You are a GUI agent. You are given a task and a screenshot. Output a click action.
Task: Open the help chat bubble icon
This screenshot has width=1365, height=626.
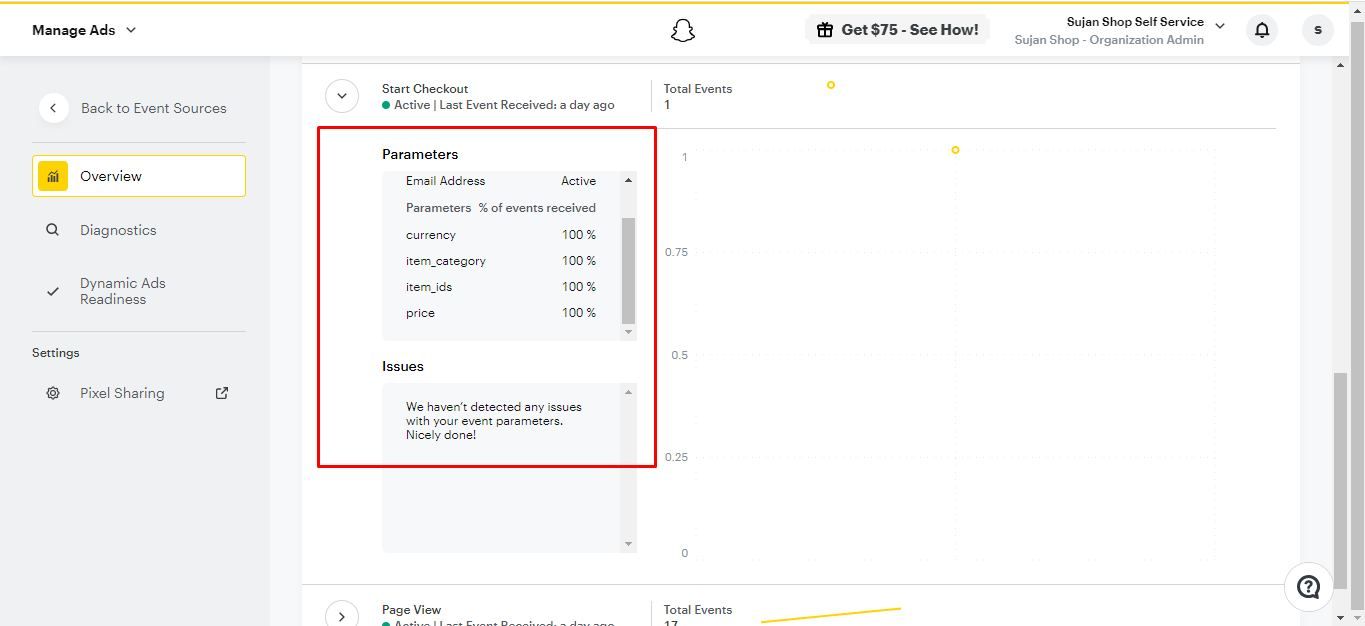tap(1308, 587)
